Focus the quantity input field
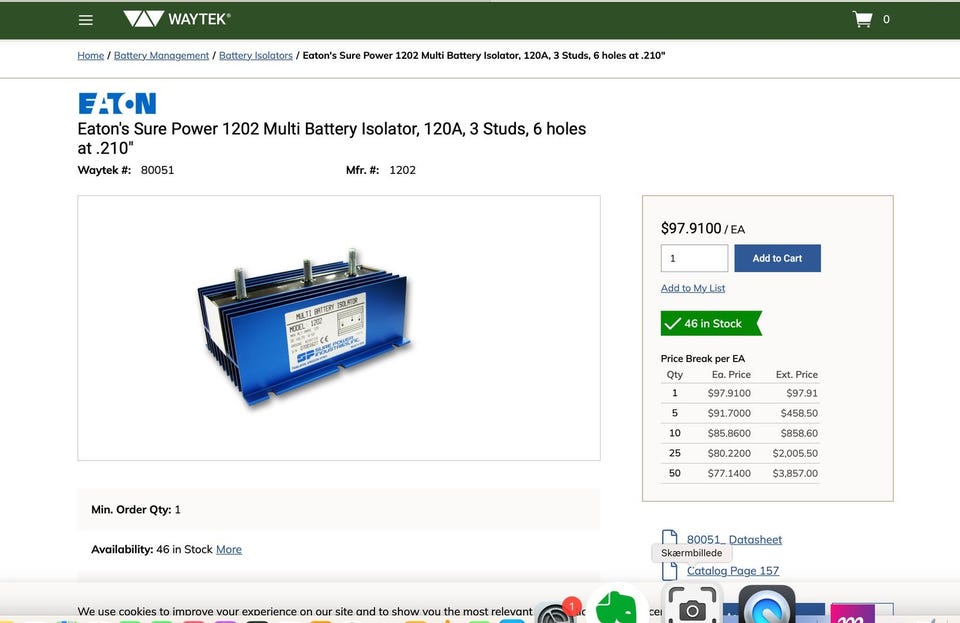 [694, 258]
